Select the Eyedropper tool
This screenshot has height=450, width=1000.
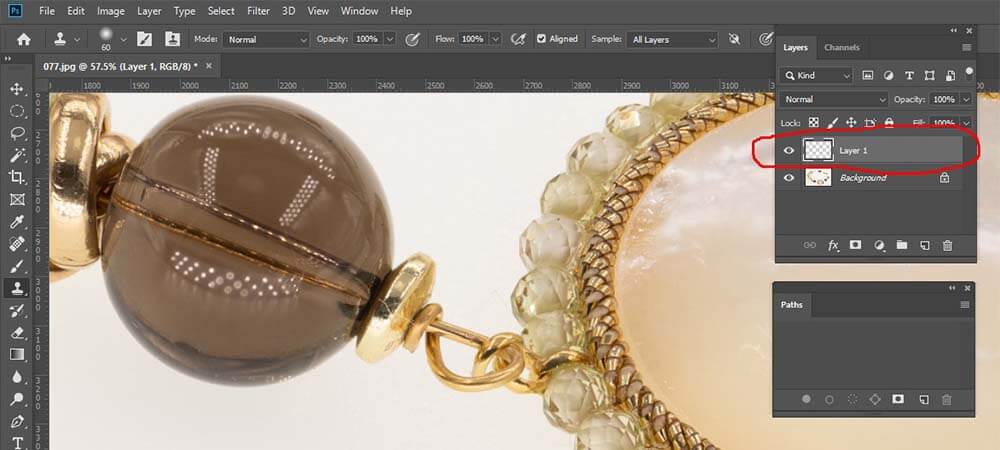click(x=17, y=221)
